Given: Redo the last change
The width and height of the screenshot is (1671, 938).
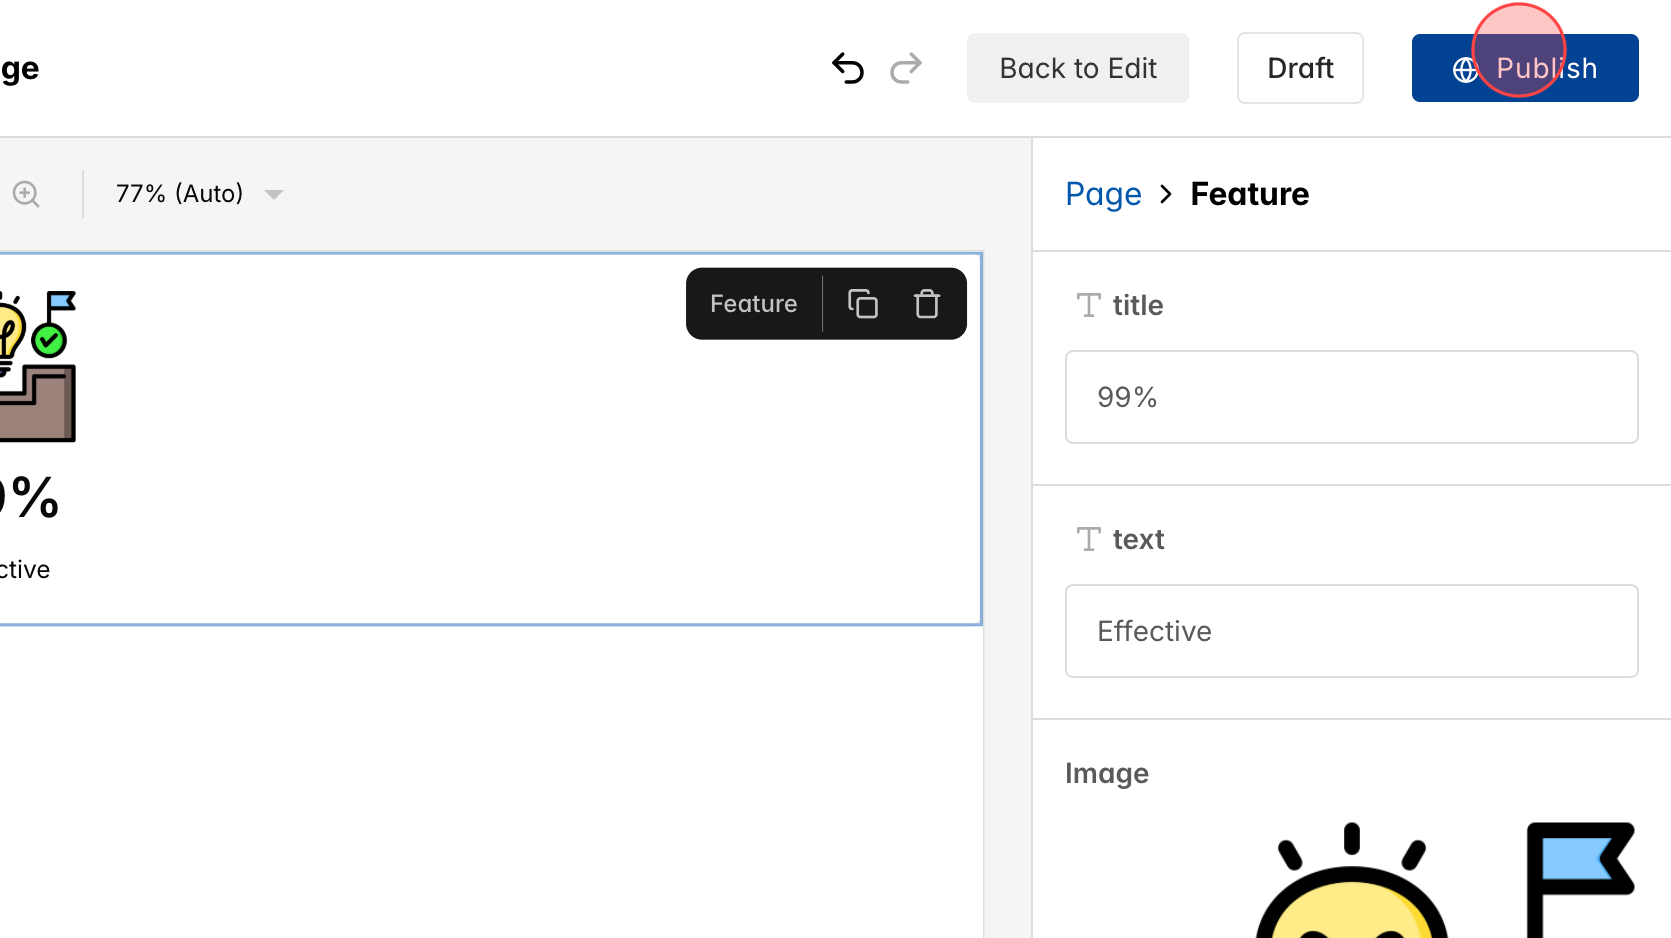Looking at the screenshot, I should click(x=905, y=68).
